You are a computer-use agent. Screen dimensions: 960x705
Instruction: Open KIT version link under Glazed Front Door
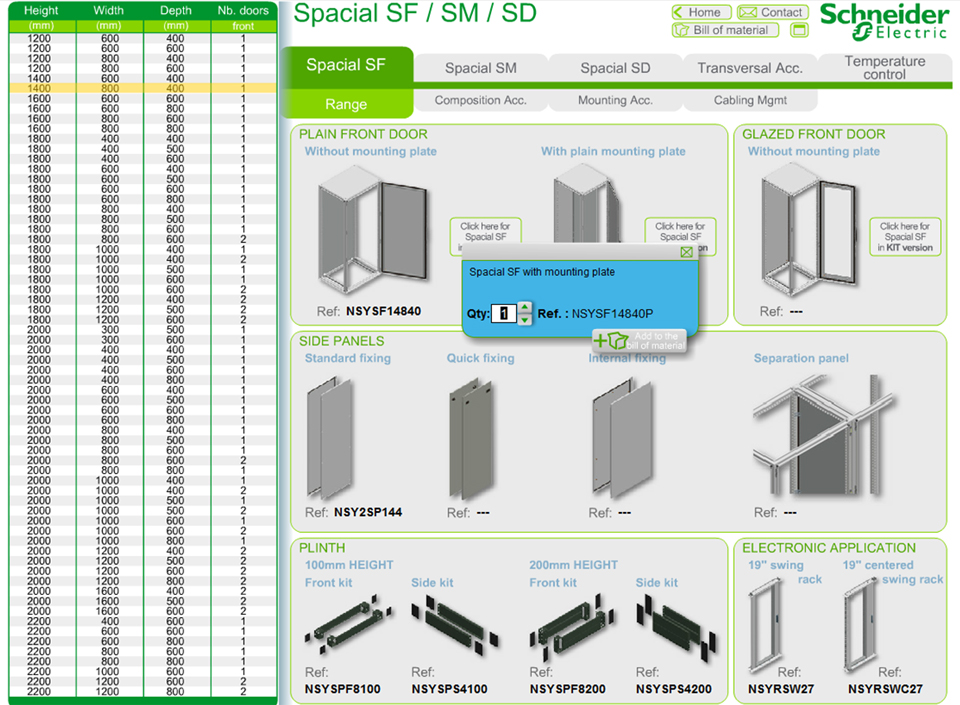pyautogui.click(x=905, y=237)
